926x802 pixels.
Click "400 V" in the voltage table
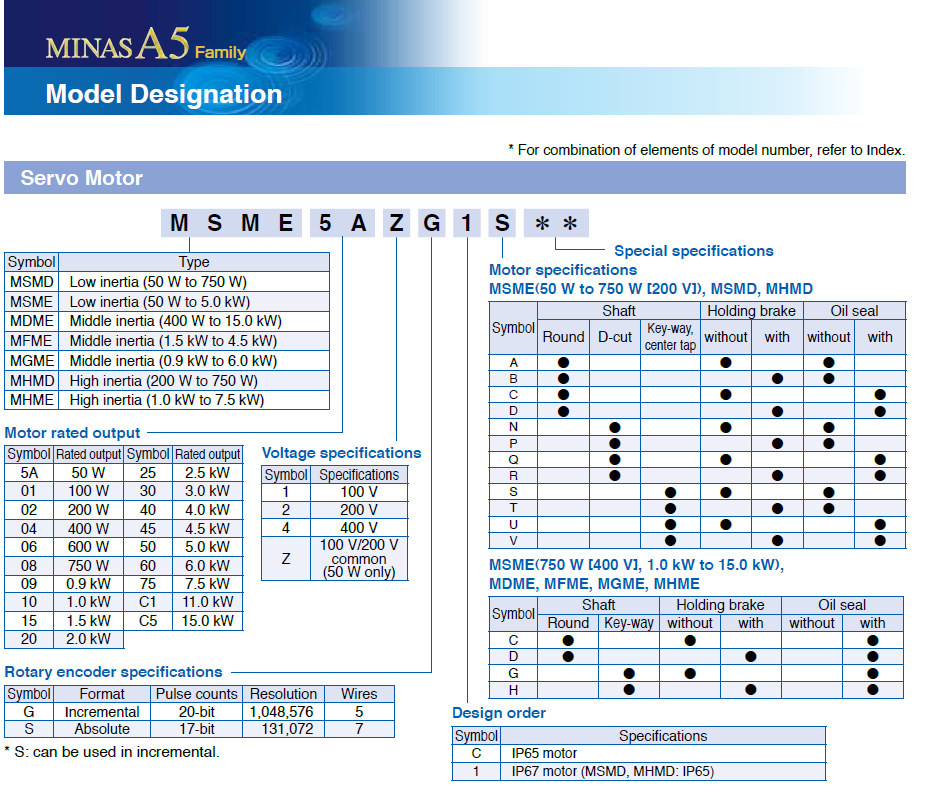click(359, 528)
